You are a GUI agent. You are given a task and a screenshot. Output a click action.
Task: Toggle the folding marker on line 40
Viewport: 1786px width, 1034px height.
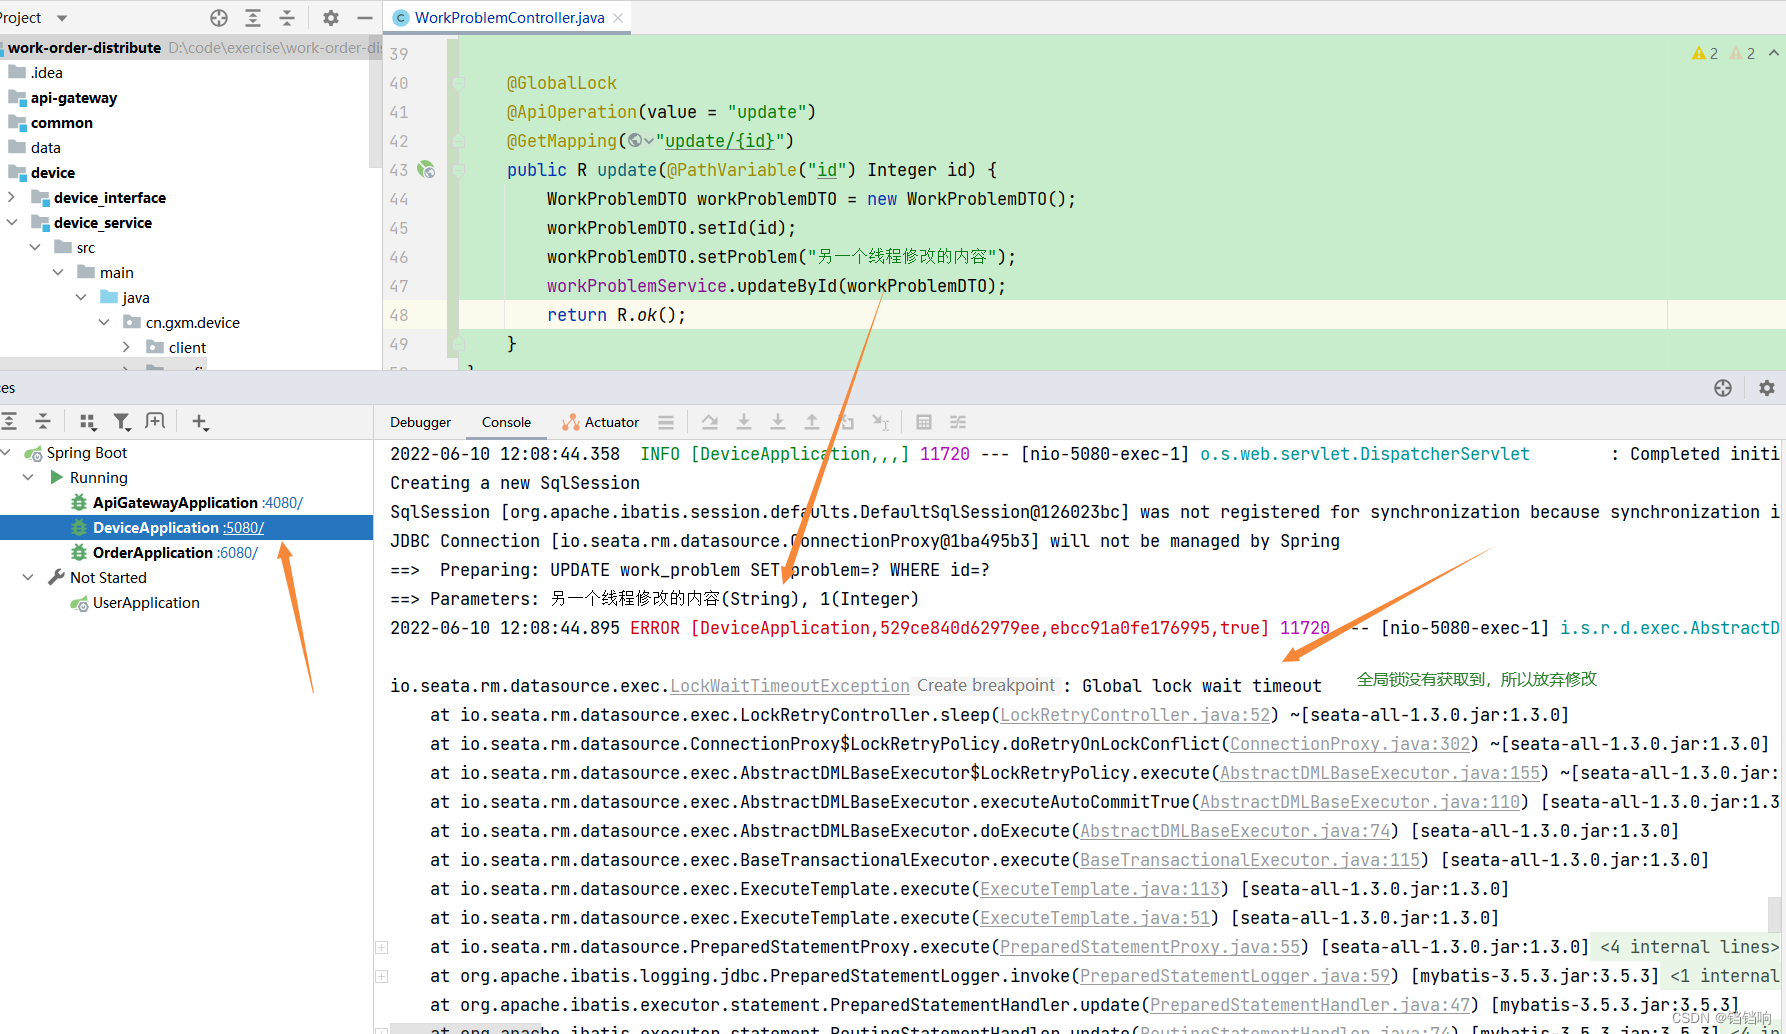[458, 83]
